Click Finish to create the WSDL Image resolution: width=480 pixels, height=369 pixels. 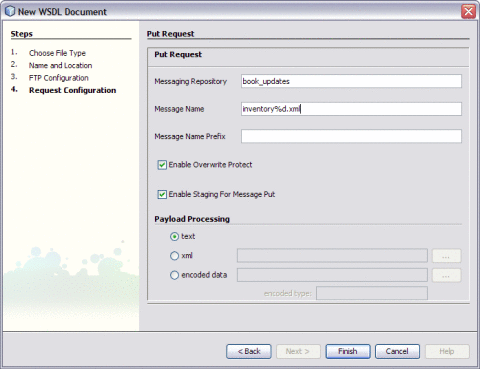[x=348, y=351]
